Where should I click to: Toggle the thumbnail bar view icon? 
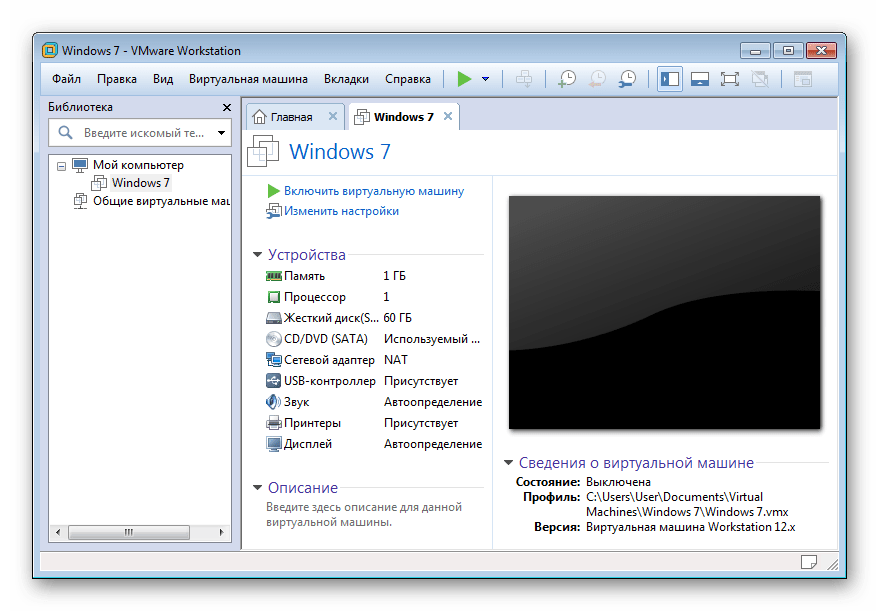tap(700, 79)
